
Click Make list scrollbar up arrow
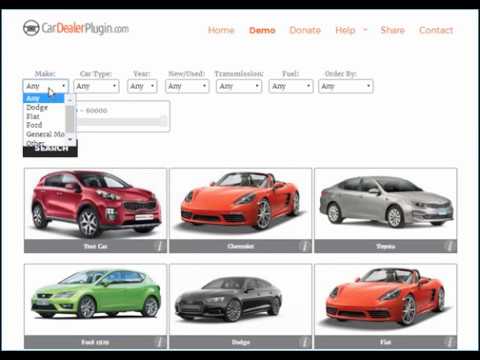(x=70, y=100)
